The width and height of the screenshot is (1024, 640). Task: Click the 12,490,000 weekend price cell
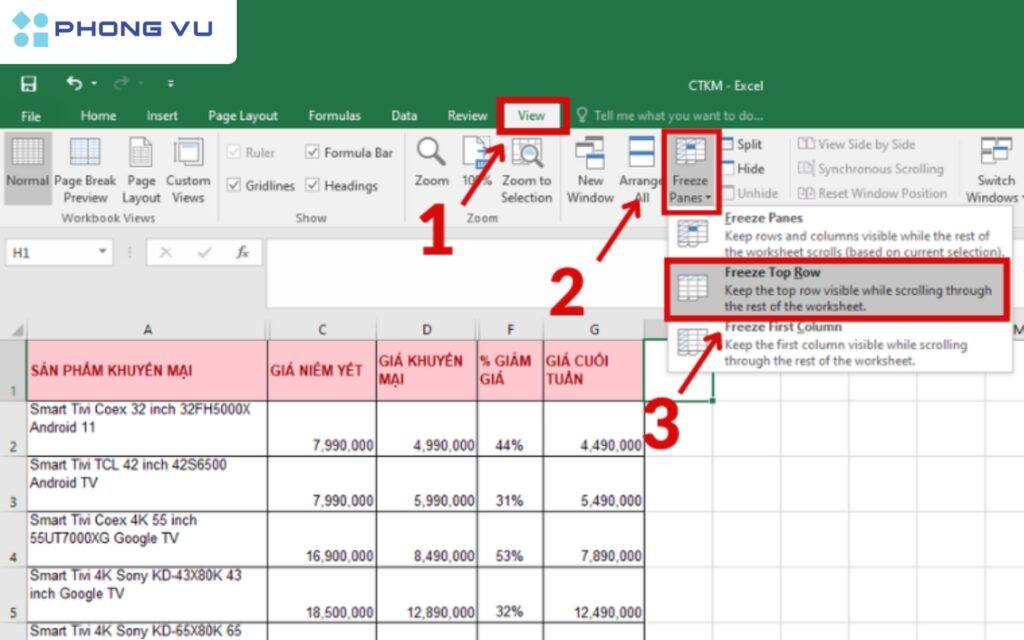point(594,595)
